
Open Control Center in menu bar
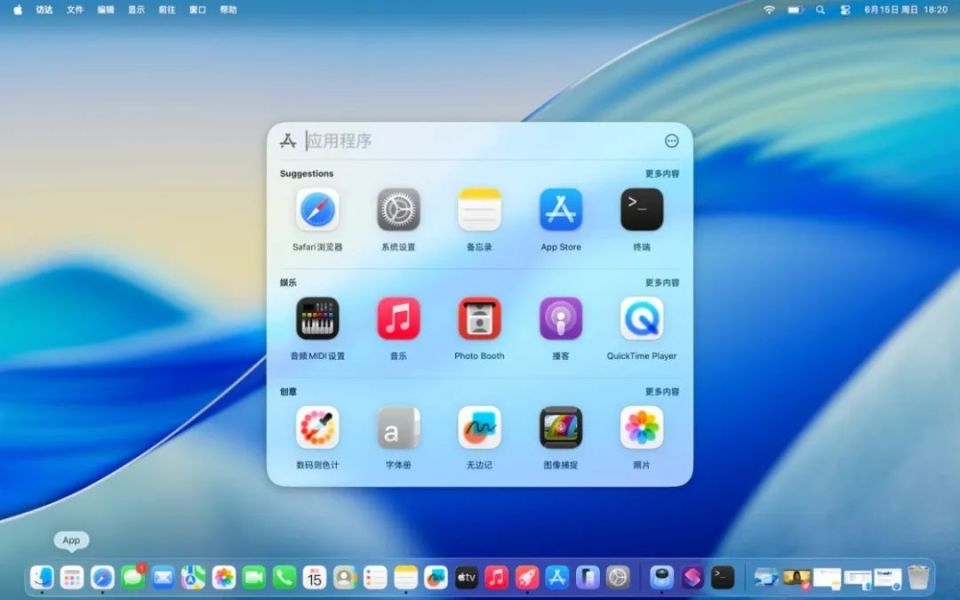846,10
